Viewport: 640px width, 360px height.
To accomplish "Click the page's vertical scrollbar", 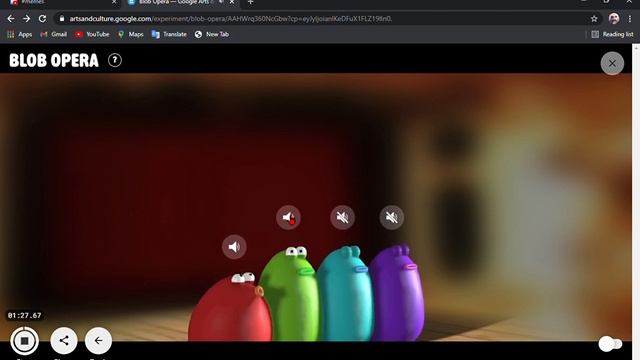I will pyautogui.click(x=636, y=202).
